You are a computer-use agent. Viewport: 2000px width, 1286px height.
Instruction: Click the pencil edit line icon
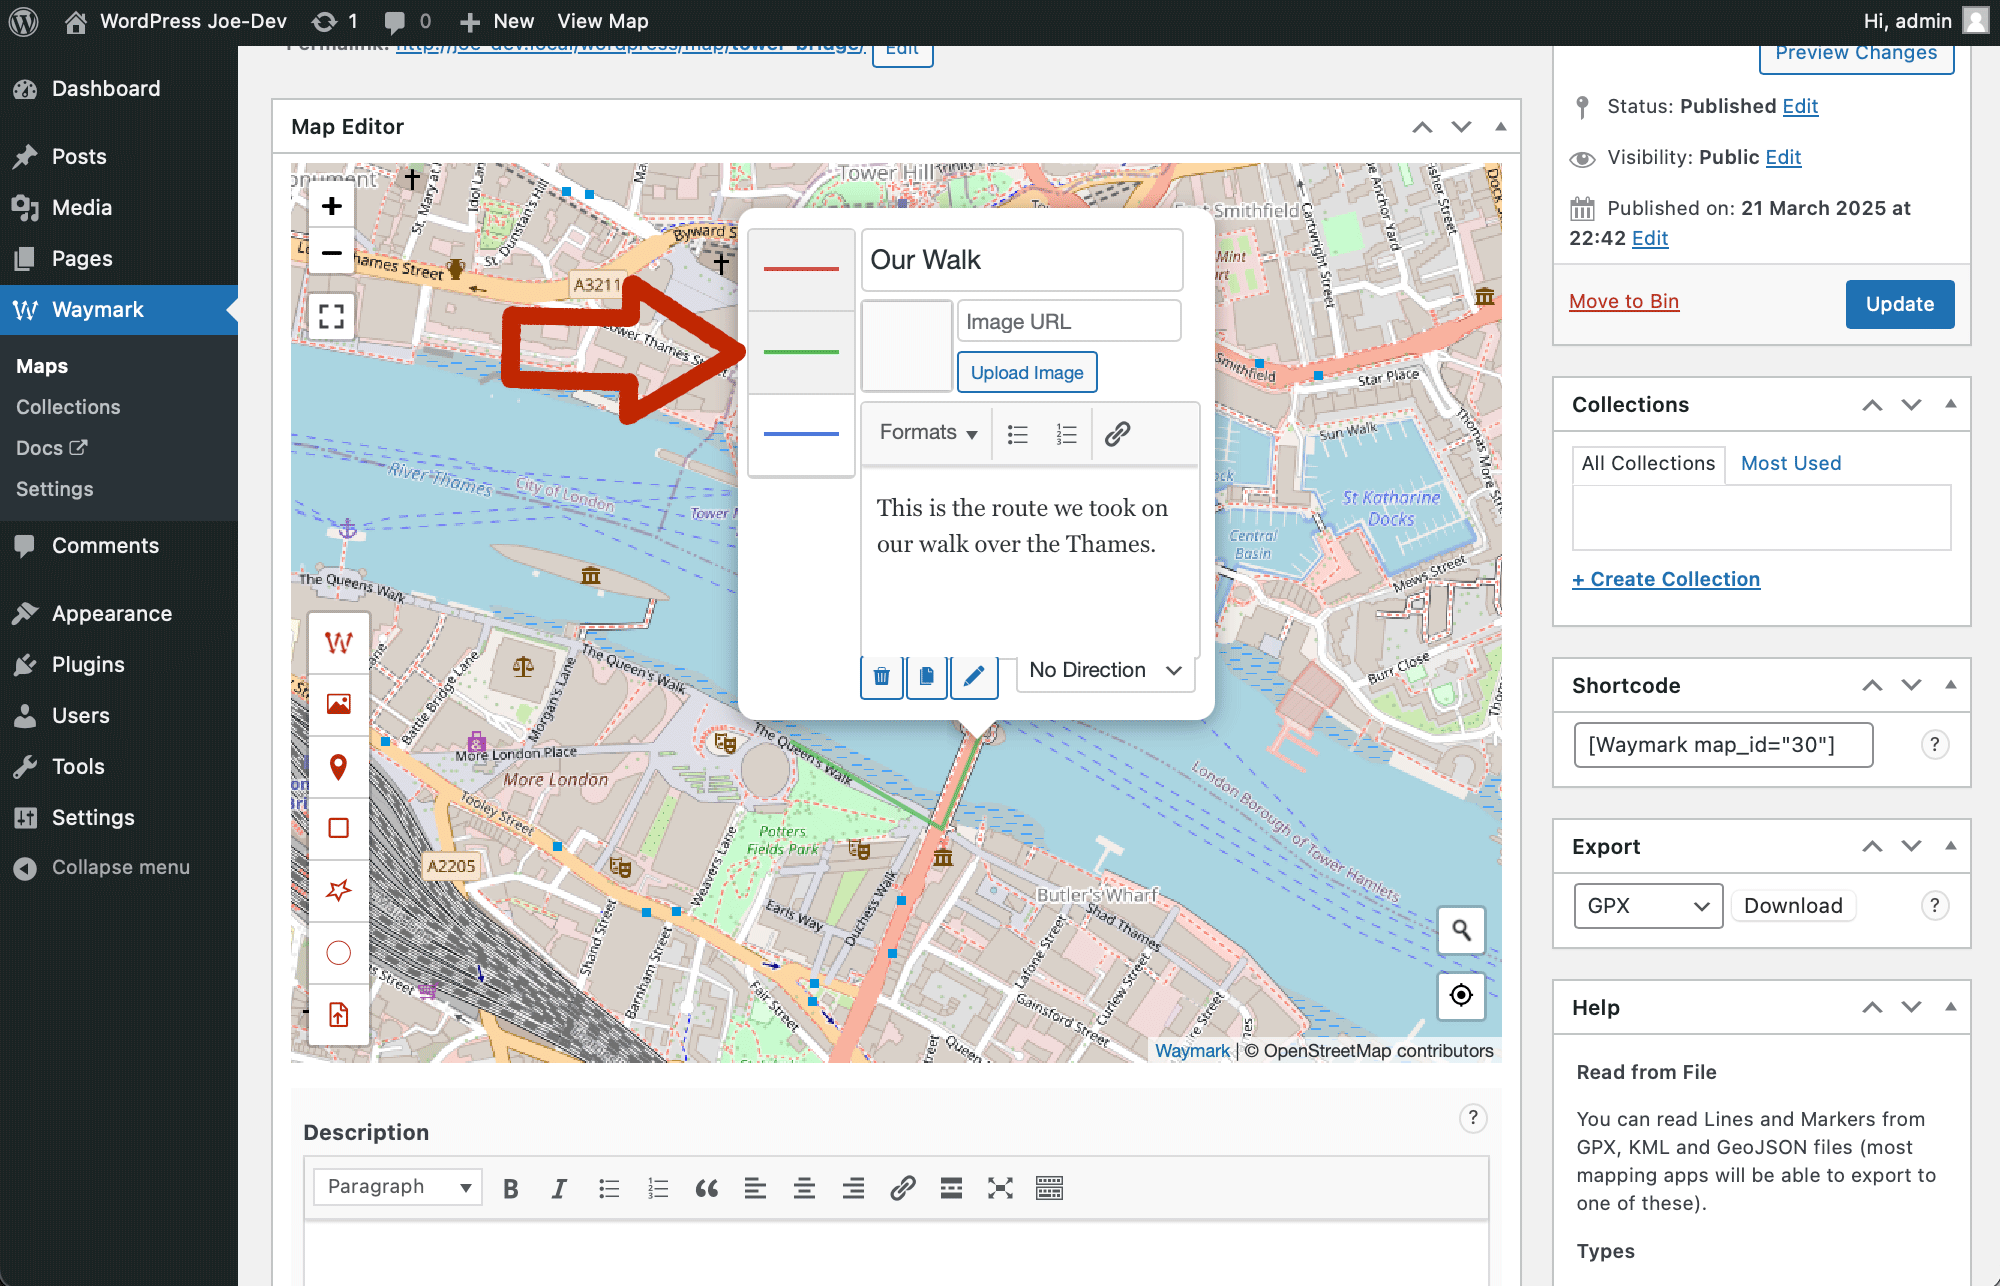coord(973,676)
